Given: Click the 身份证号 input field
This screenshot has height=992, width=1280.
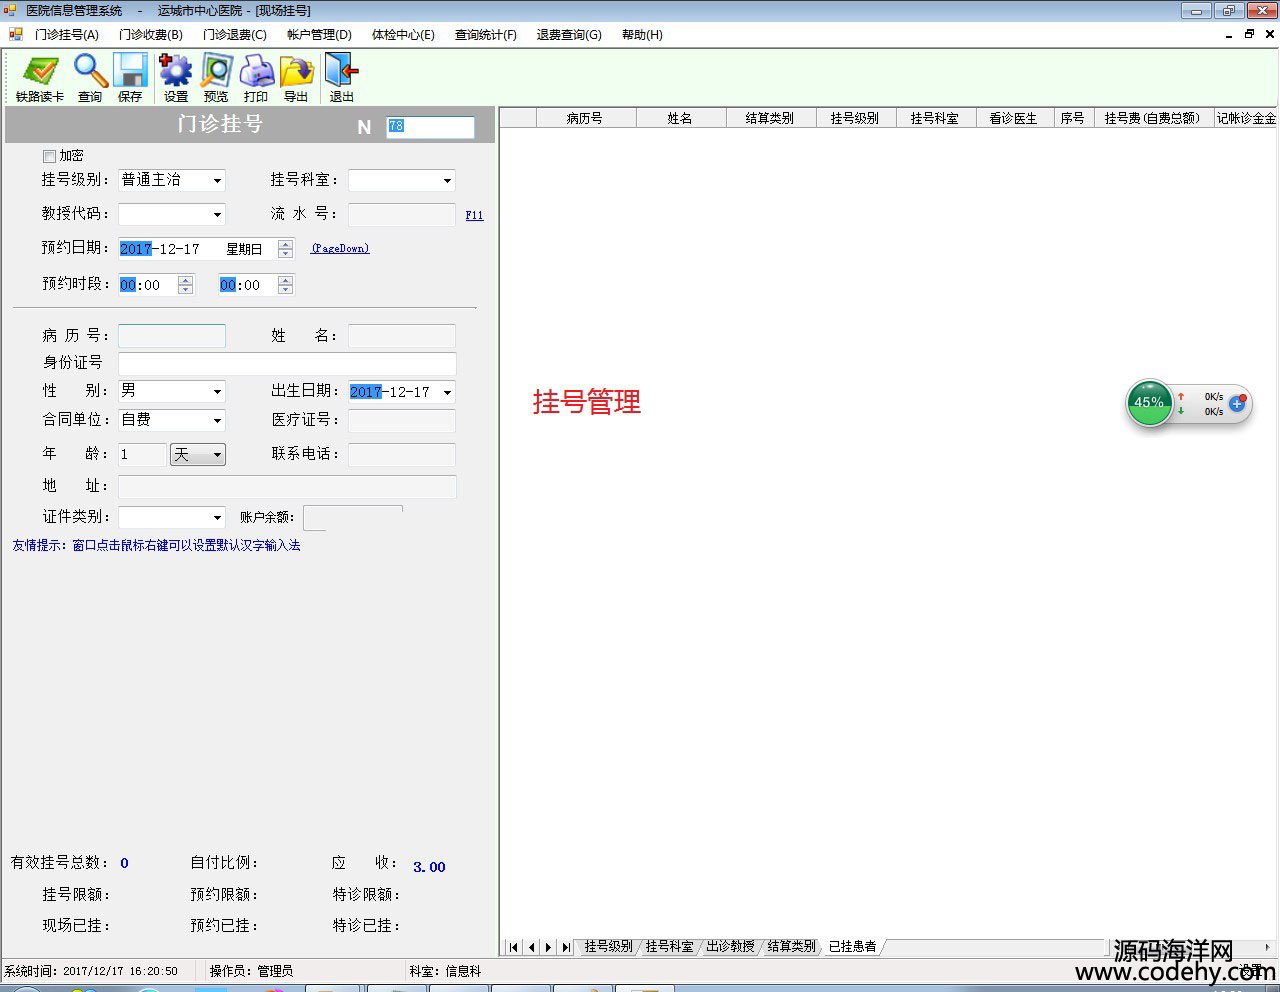Looking at the screenshot, I should [287, 363].
